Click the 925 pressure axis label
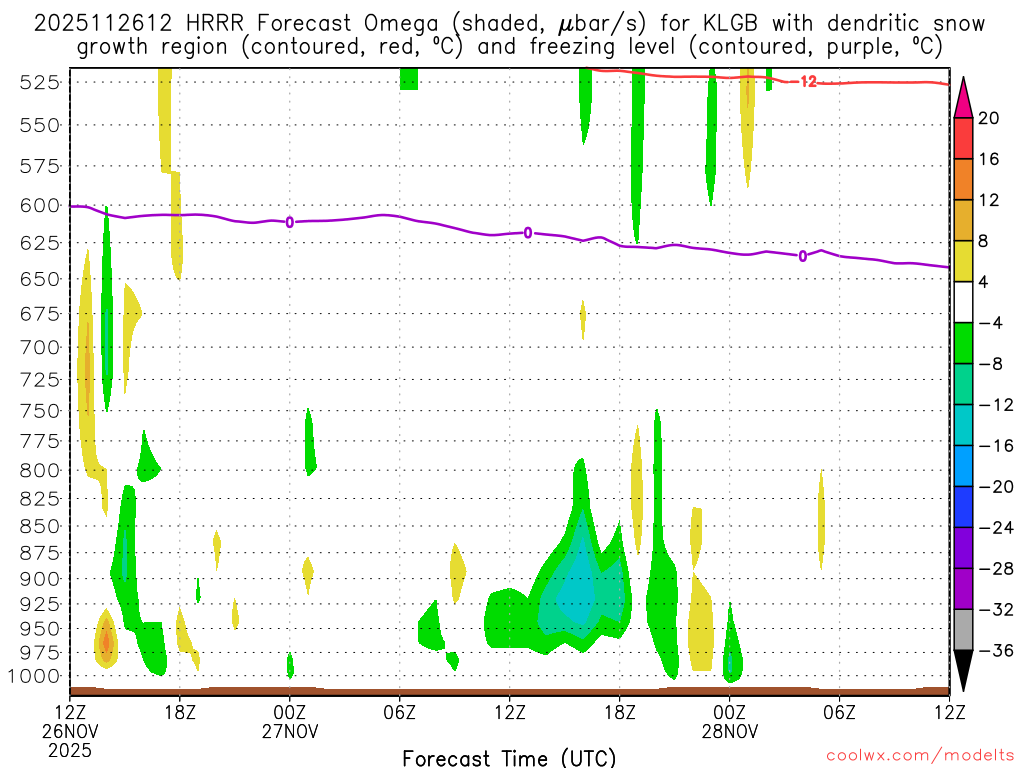This screenshot has width=1024, height=768. click(x=40, y=604)
